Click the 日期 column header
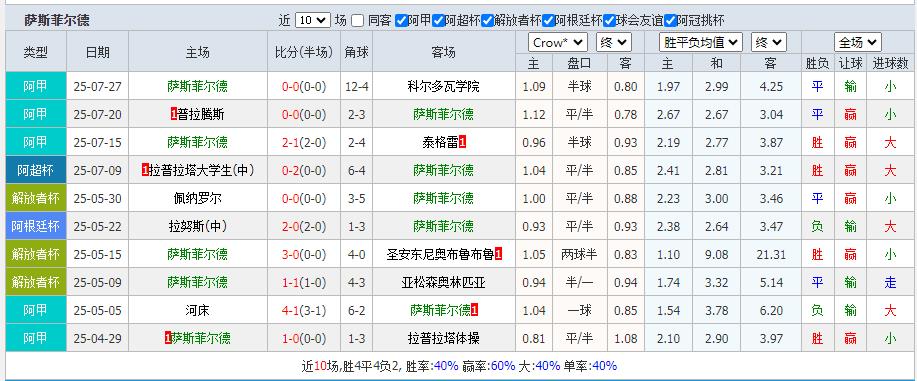This screenshot has width=917, height=381. (98, 52)
